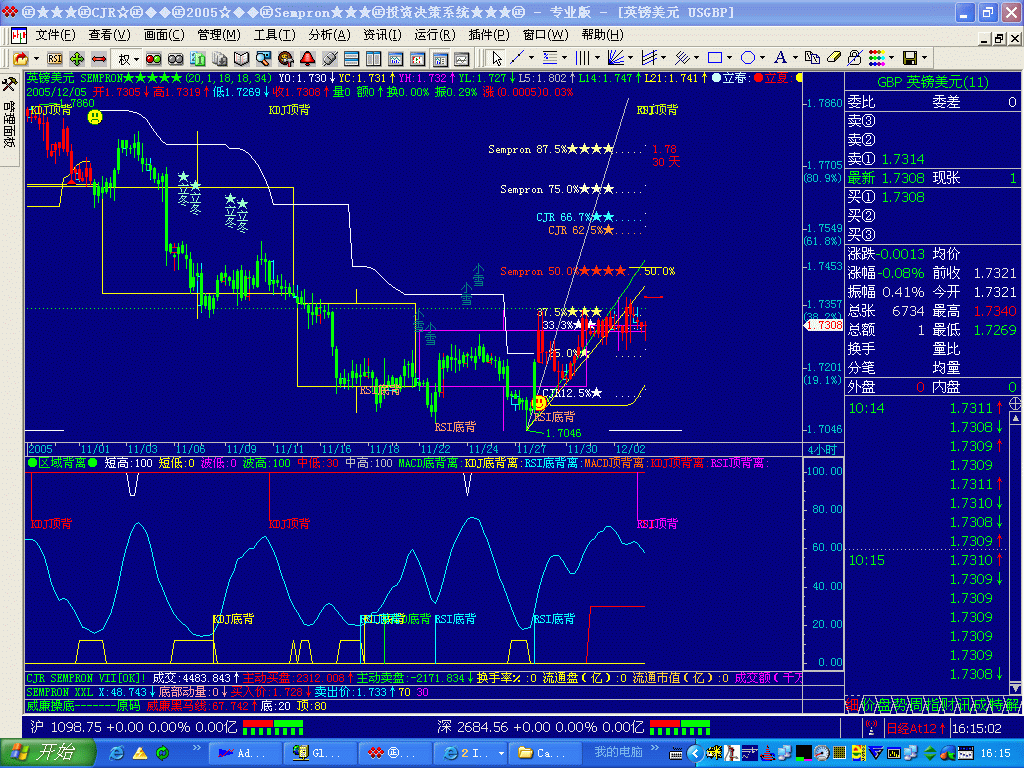This screenshot has width=1024, height=768.
Task: Select the arrow pointer tool
Action: 497,58
